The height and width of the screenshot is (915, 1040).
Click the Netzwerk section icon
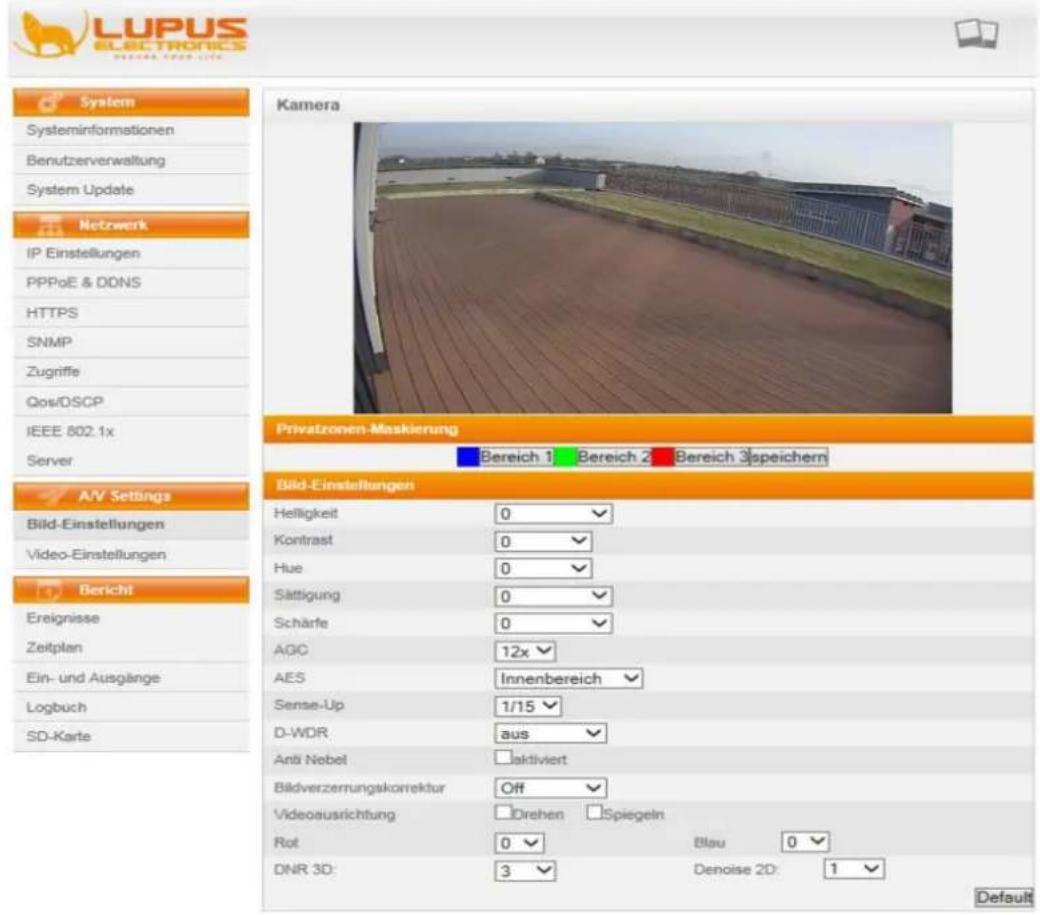[x=50, y=225]
